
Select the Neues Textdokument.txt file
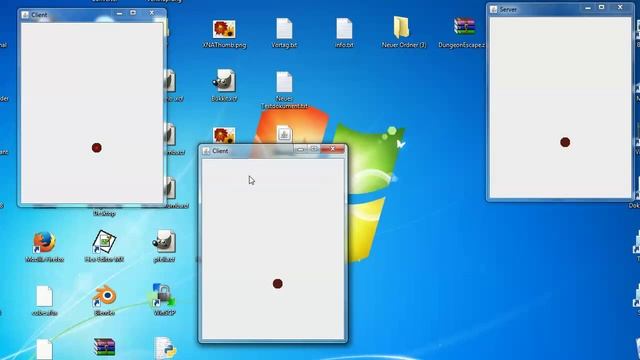click(x=284, y=82)
